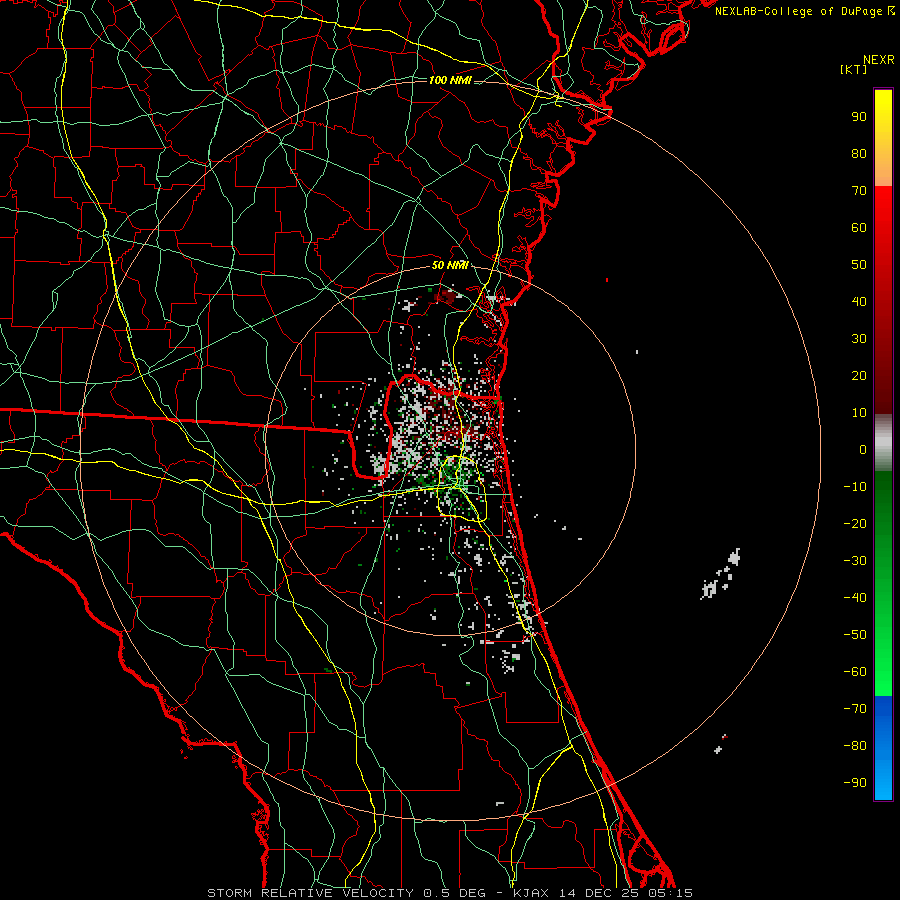
Task: Click the -20 value on the velocity scale
Action: (855, 524)
